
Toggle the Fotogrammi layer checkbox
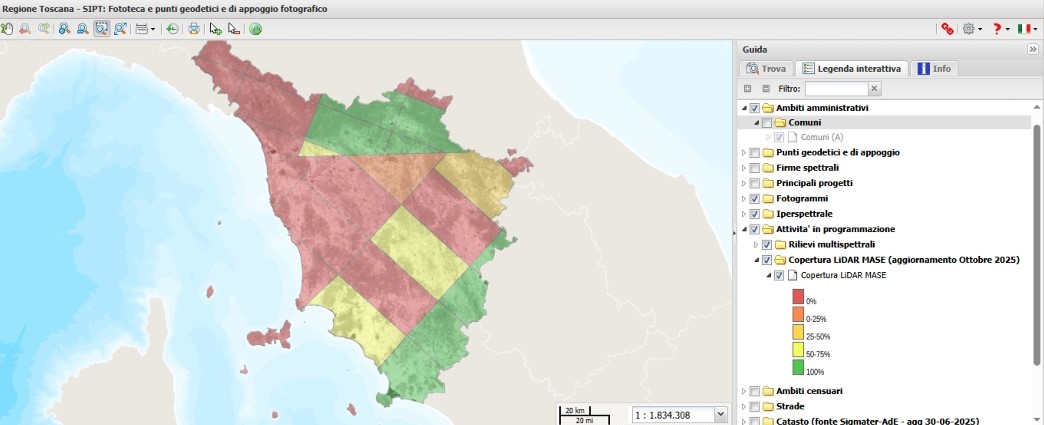pyautogui.click(x=754, y=199)
